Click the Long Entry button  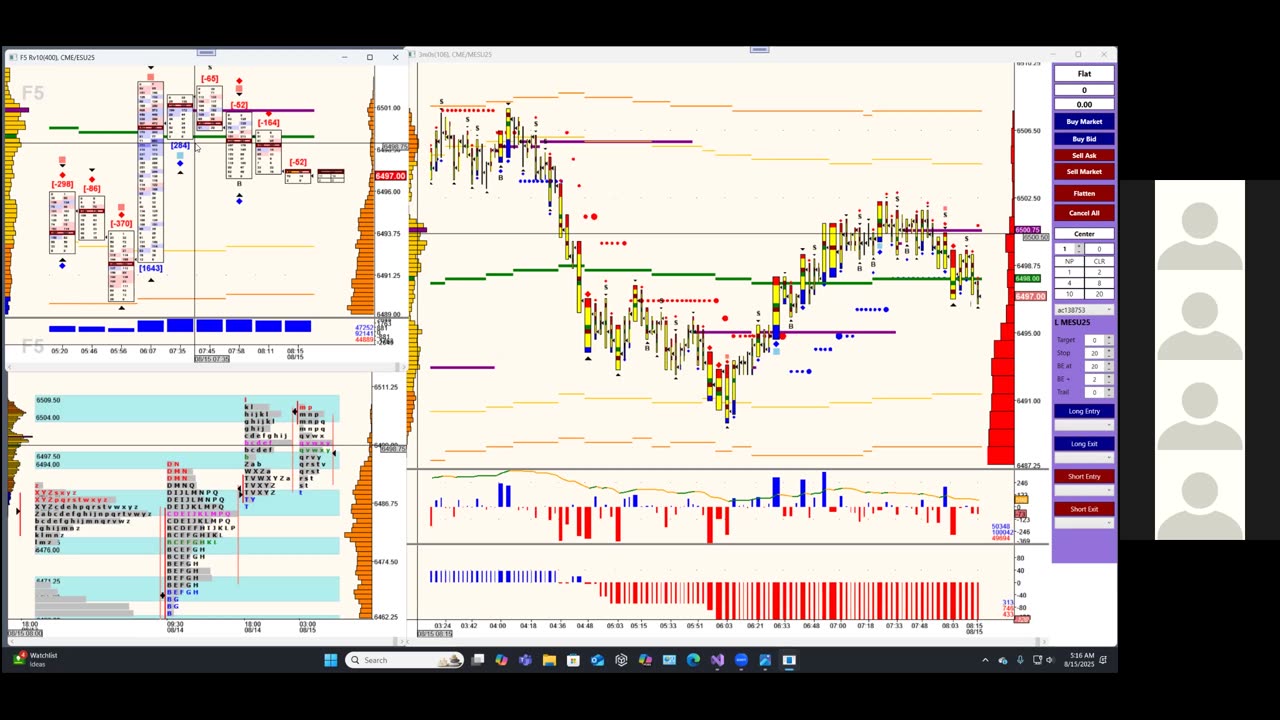pyautogui.click(x=1084, y=411)
